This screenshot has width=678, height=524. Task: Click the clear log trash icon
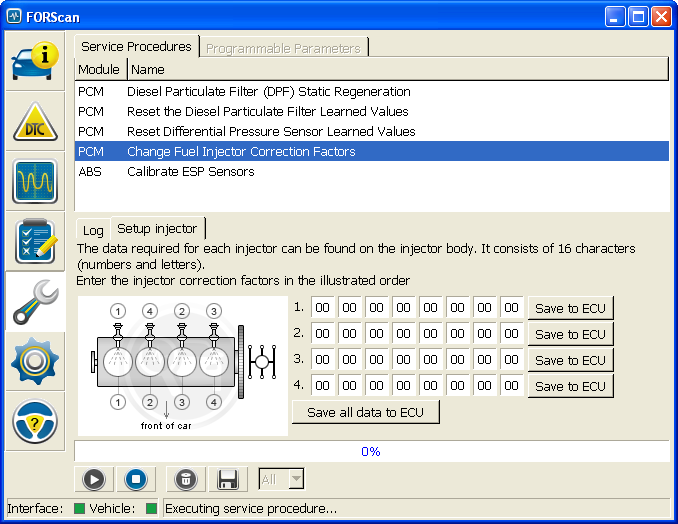coord(185,479)
